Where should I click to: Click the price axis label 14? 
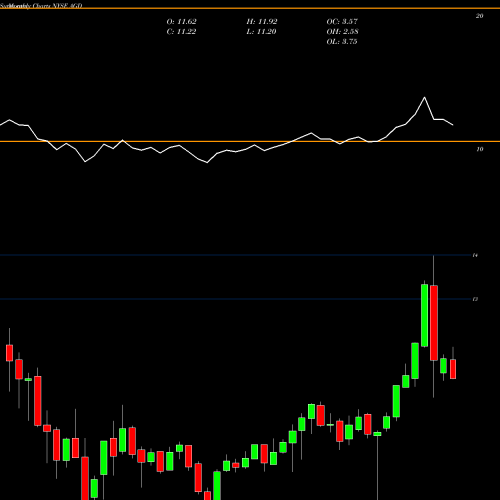pos(475,255)
